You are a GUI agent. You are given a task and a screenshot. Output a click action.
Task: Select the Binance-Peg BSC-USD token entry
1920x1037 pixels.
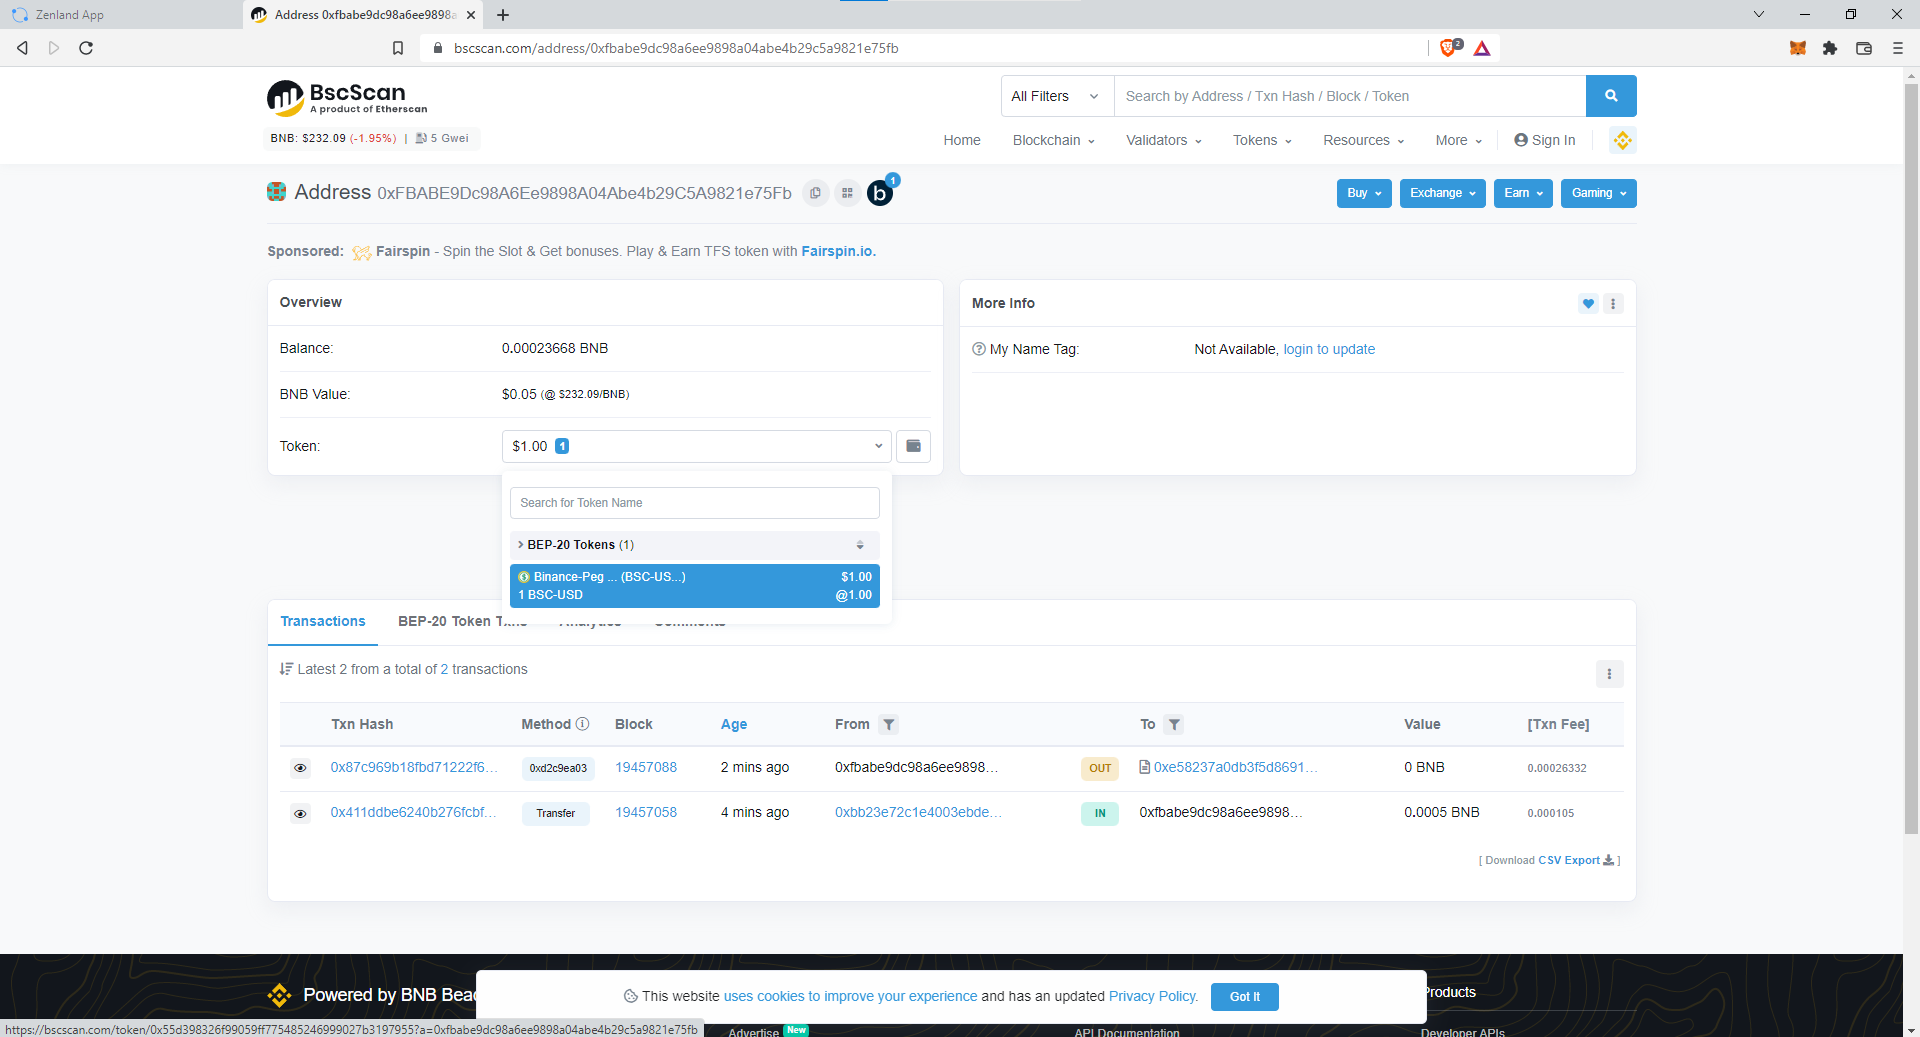pos(695,586)
